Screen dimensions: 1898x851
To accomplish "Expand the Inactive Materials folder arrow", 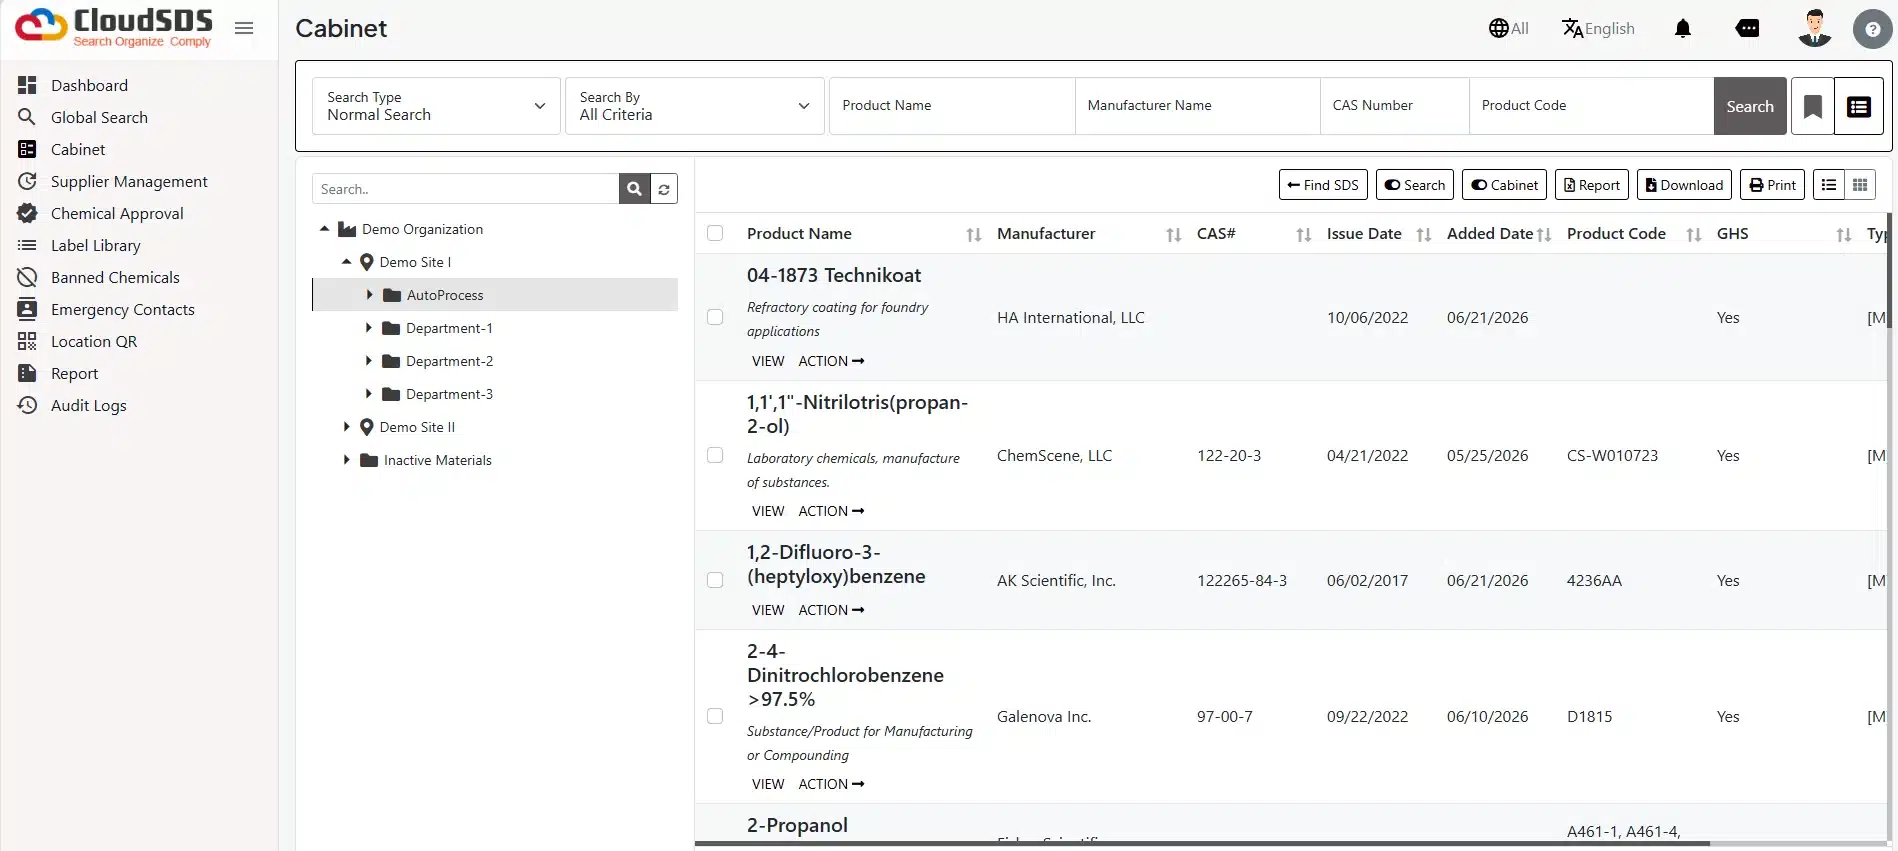I will click(x=346, y=460).
